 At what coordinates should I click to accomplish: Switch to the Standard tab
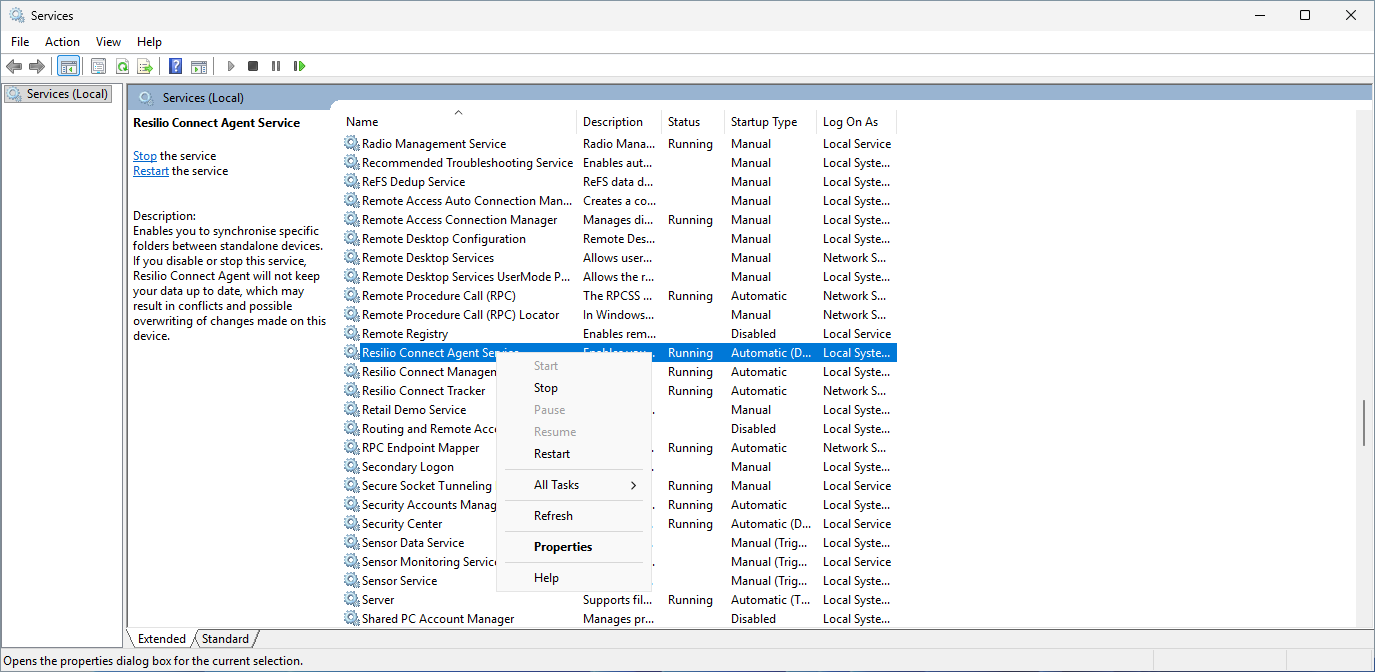226,639
